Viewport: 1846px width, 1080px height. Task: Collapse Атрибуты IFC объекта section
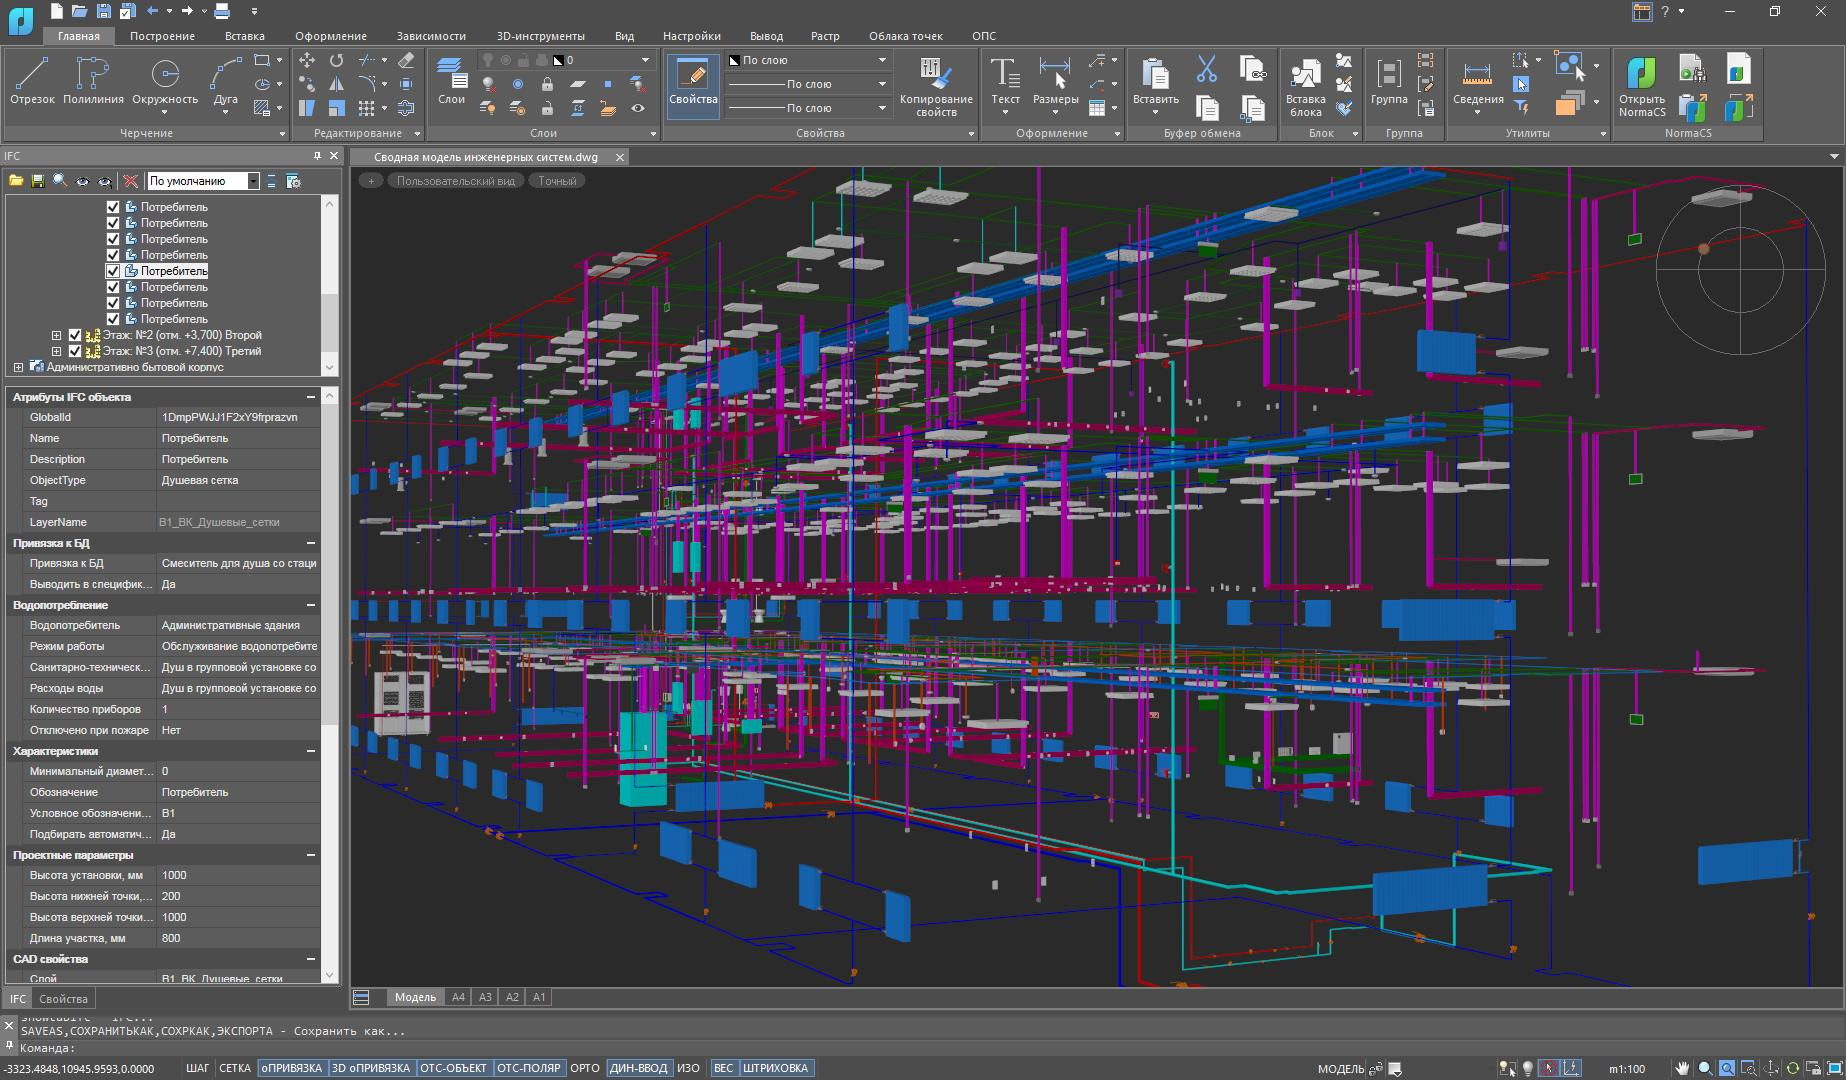click(x=311, y=397)
